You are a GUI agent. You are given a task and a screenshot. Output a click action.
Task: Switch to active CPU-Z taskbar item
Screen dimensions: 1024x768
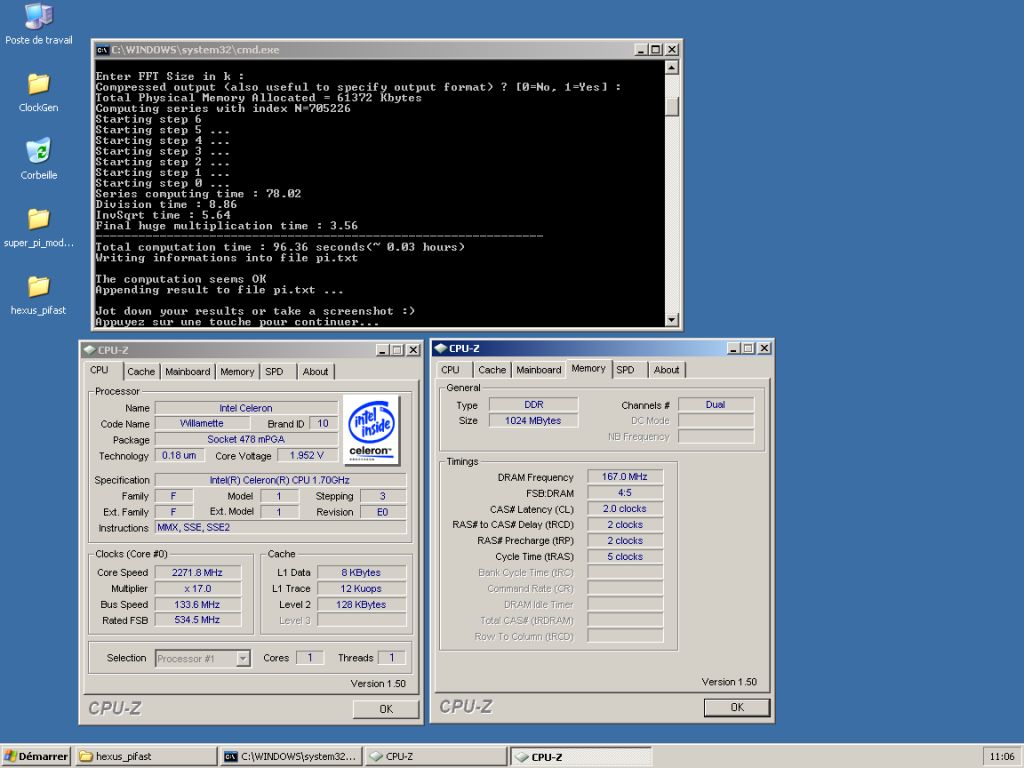click(x=581, y=756)
